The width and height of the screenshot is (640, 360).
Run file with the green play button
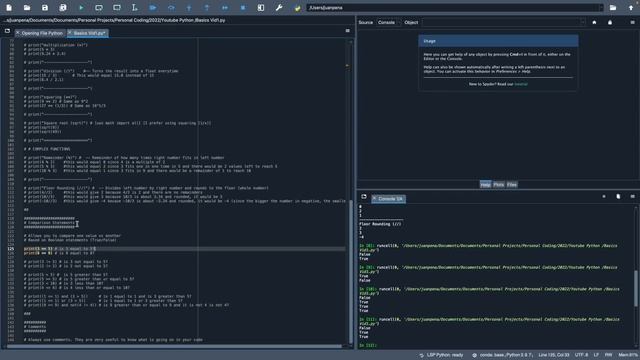[x=81, y=7]
